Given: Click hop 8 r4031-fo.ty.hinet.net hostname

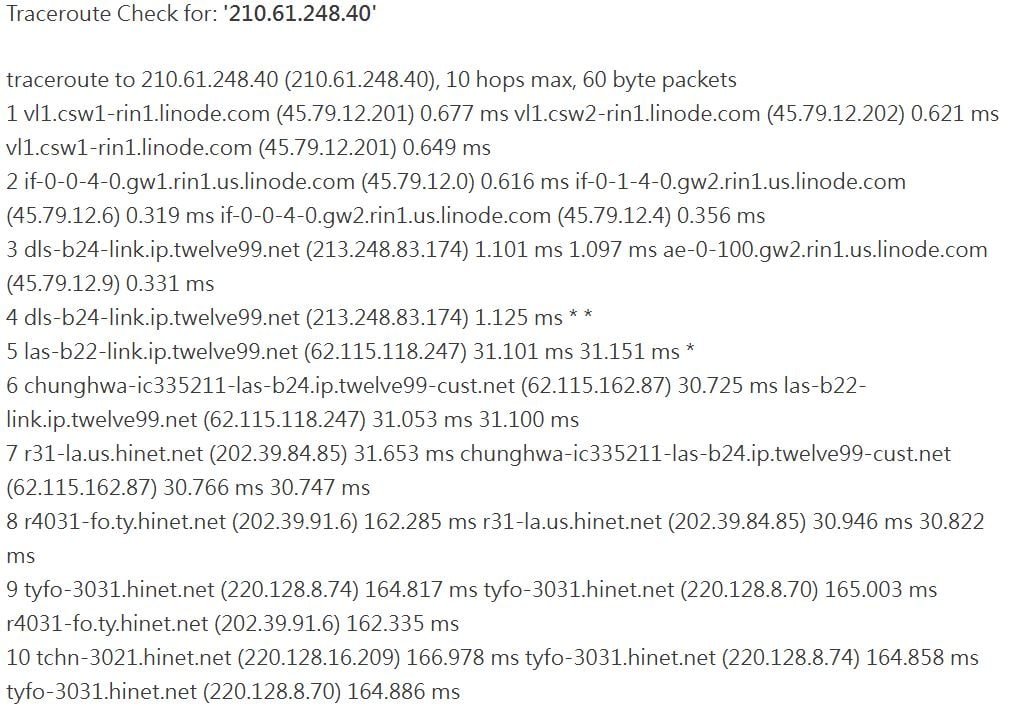Looking at the screenshot, I should pos(125,522).
